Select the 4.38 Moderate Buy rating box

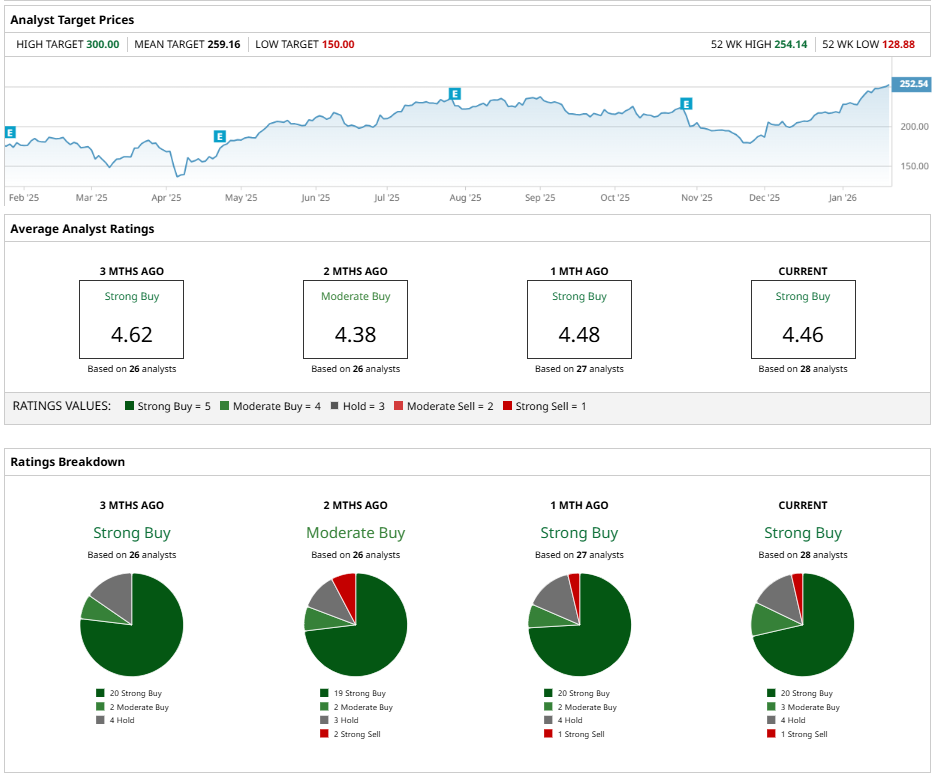[x=355, y=319]
